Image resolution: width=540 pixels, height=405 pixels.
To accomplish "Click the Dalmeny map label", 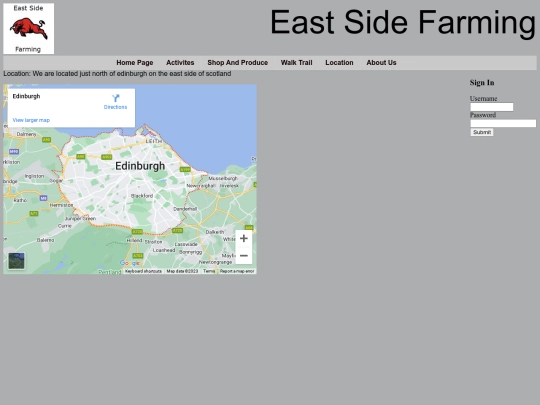I will tap(26, 134).
